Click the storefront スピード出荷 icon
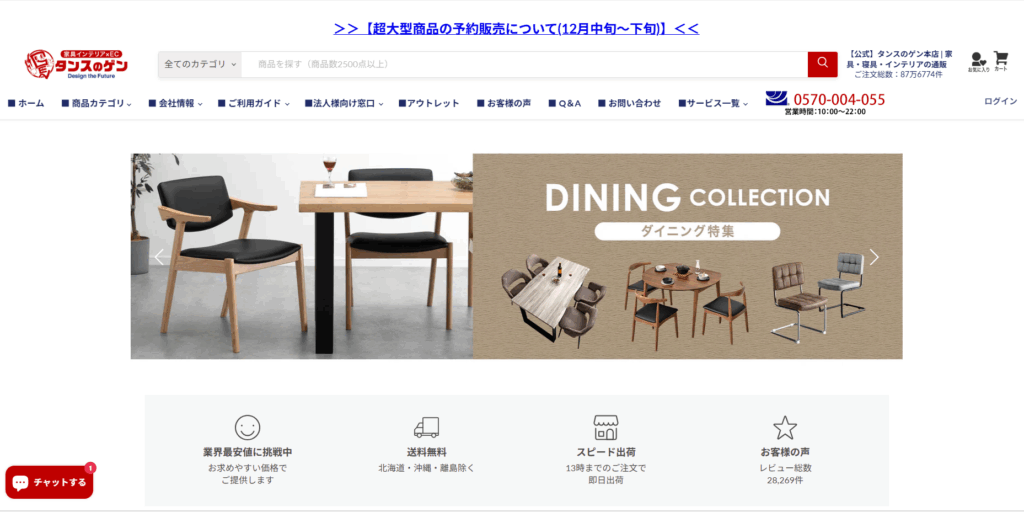 coord(606,427)
